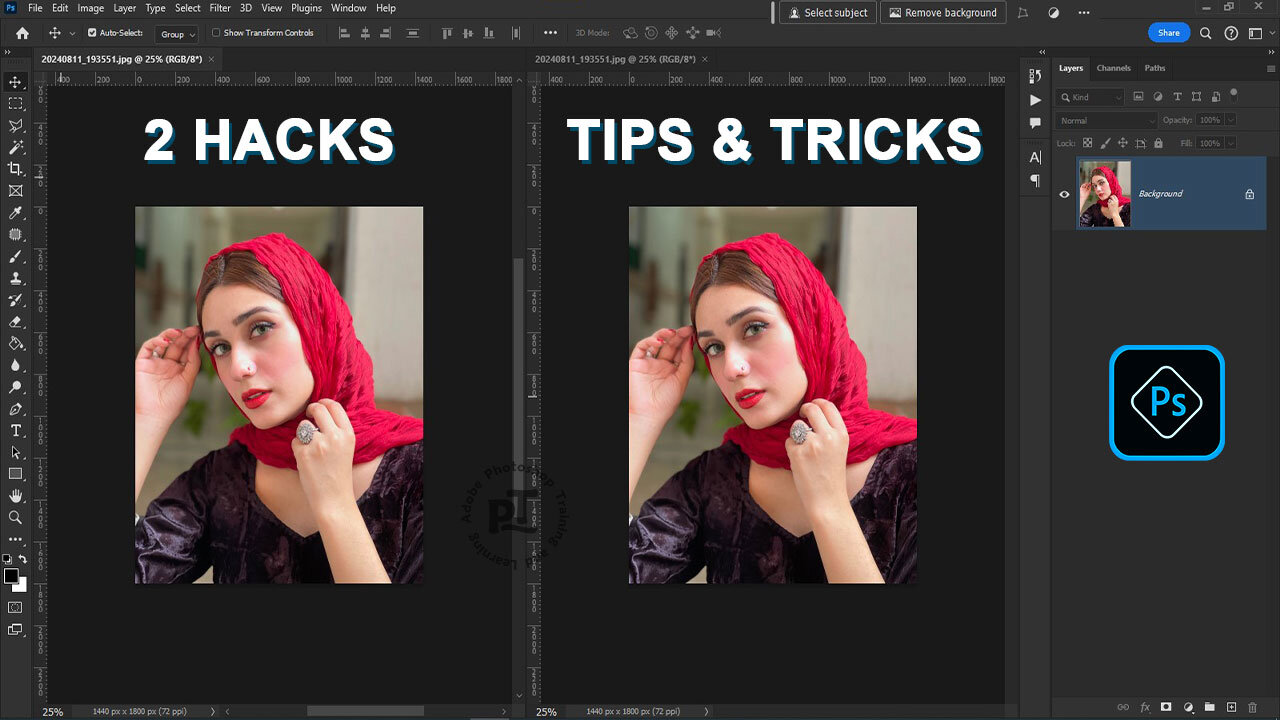The height and width of the screenshot is (720, 1280).
Task: Click the Select subject button
Action: click(x=828, y=13)
